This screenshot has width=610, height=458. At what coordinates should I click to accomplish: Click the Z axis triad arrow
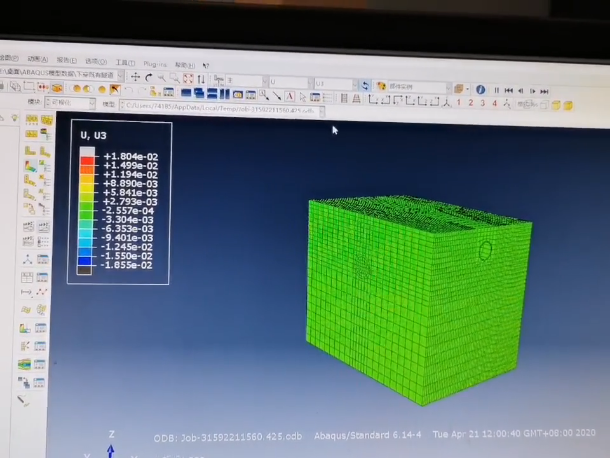(111, 451)
